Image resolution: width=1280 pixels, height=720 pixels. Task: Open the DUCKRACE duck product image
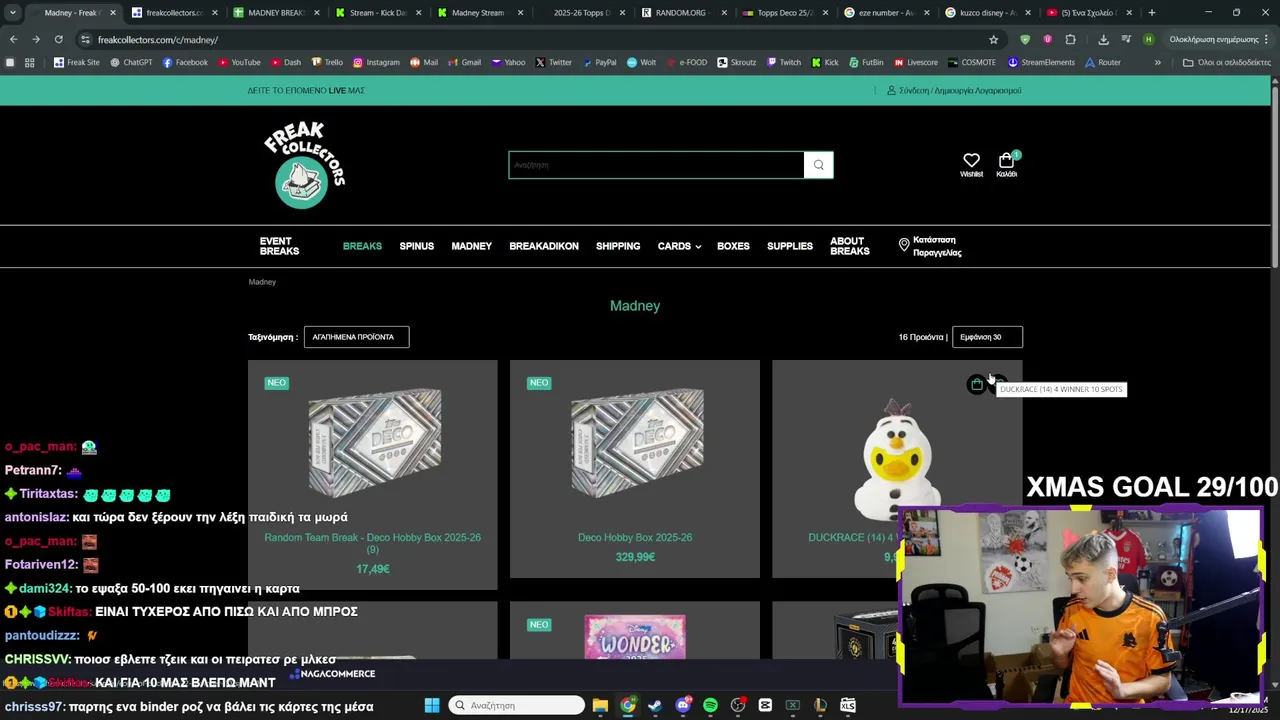coord(897,460)
